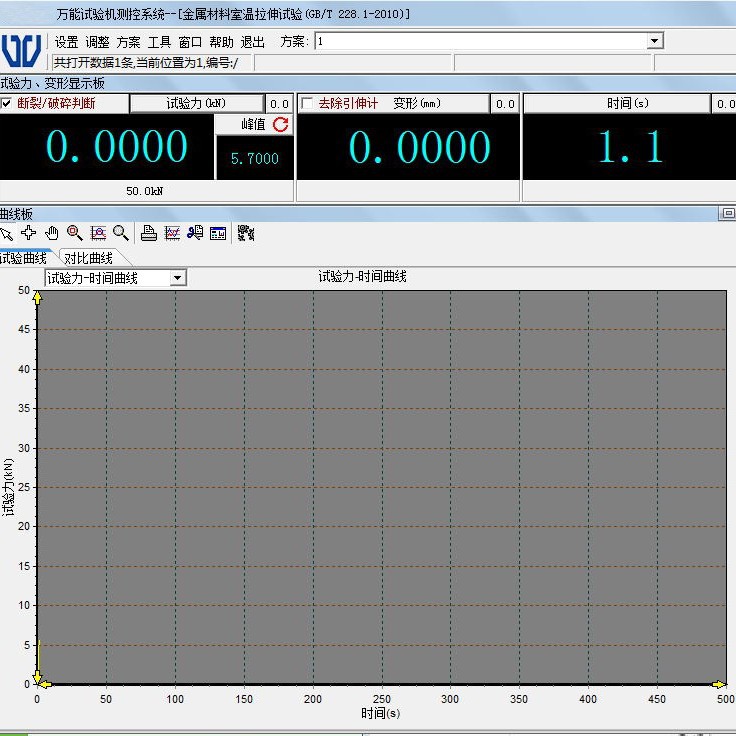736x736 pixels.
Task: Open the 窗口 menu
Action: pyautogui.click(x=190, y=42)
